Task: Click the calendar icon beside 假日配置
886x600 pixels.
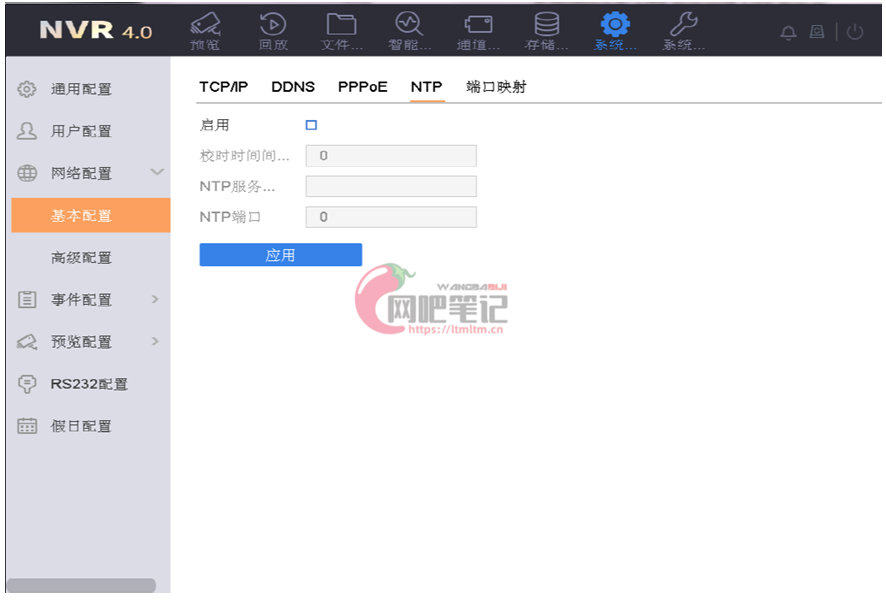Action: 27,426
